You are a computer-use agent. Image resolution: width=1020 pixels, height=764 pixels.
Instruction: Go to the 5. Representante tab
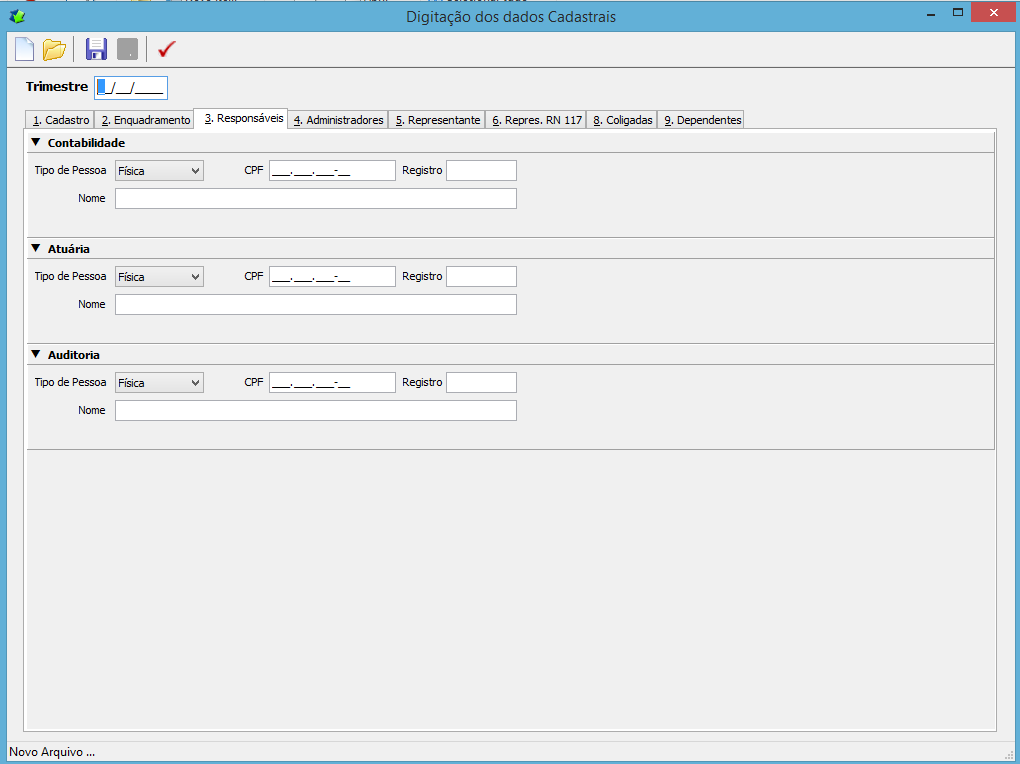click(x=437, y=120)
